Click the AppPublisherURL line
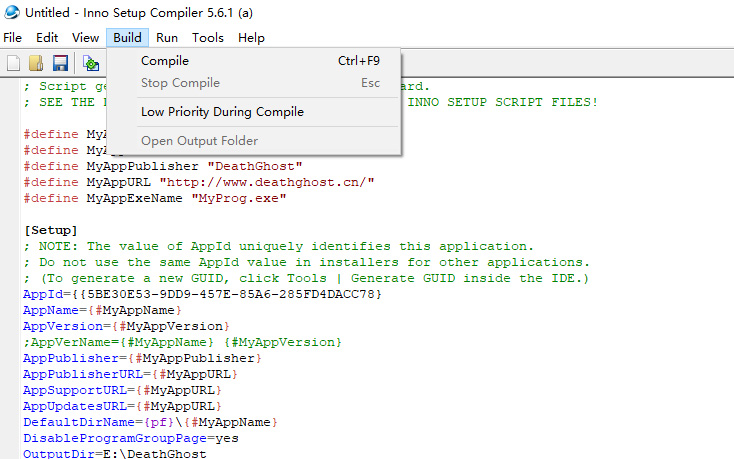The width and height of the screenshot is (734, 459). (130, 374)
